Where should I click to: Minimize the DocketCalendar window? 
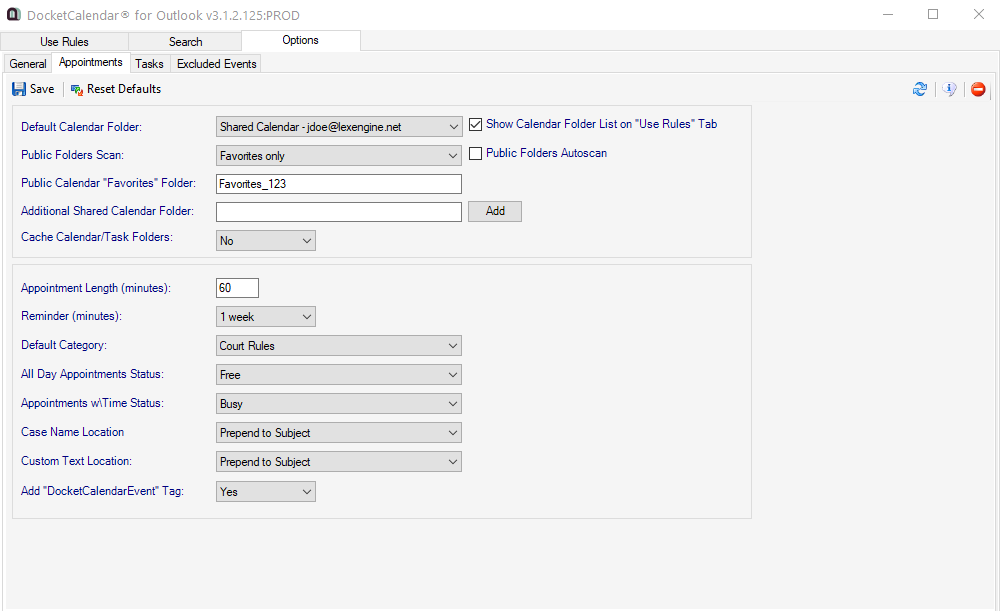(888, 15)
